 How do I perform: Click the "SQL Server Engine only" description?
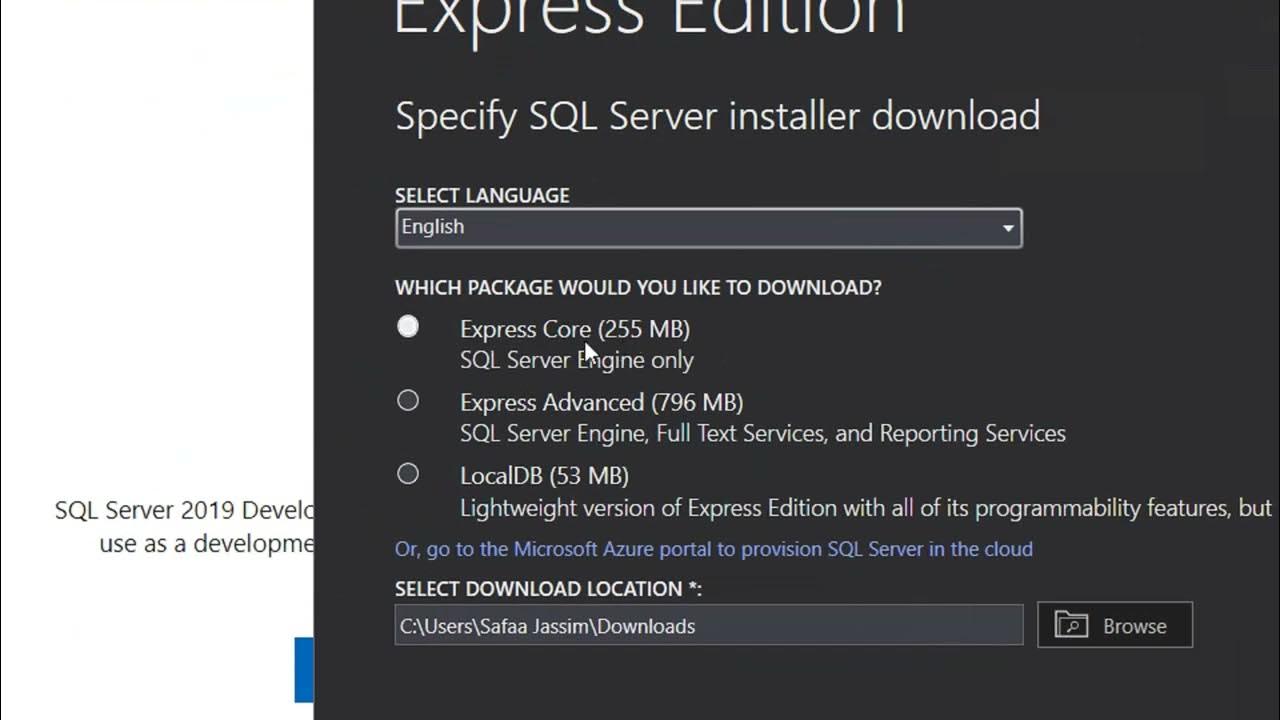point(576,360)
